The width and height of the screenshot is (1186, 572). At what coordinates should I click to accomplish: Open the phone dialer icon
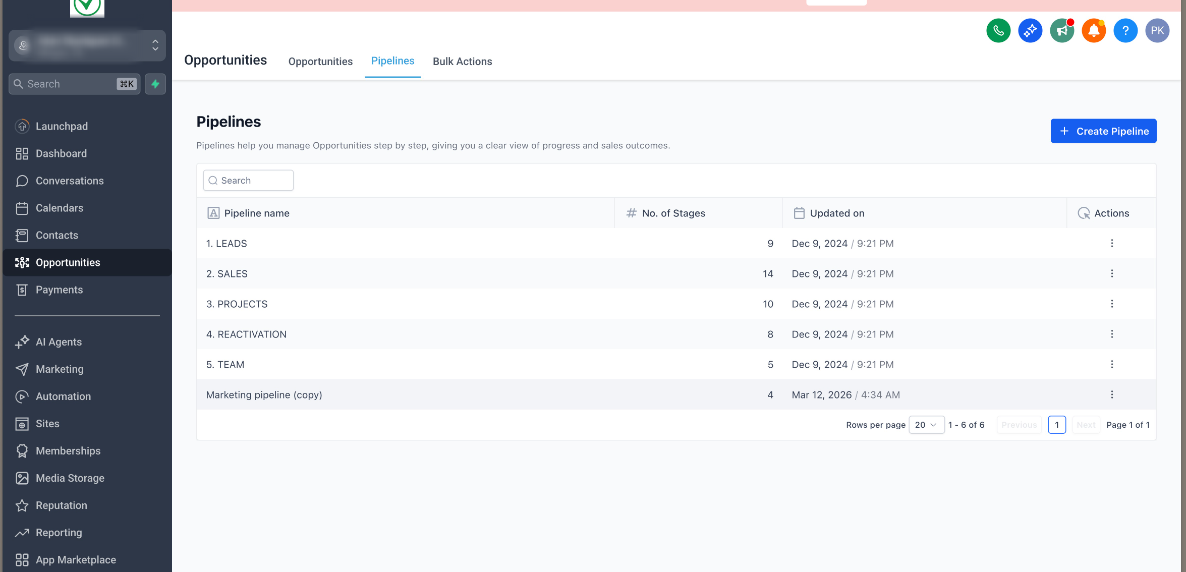click(x=998, y=31)
